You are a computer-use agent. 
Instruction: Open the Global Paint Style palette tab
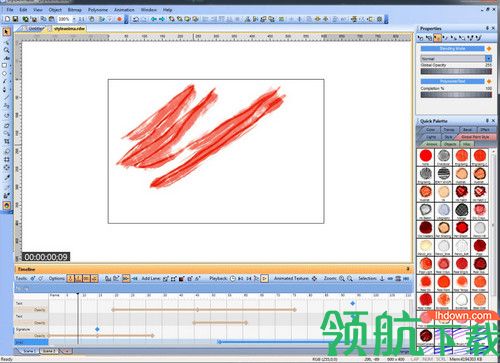tap(475, 137)
